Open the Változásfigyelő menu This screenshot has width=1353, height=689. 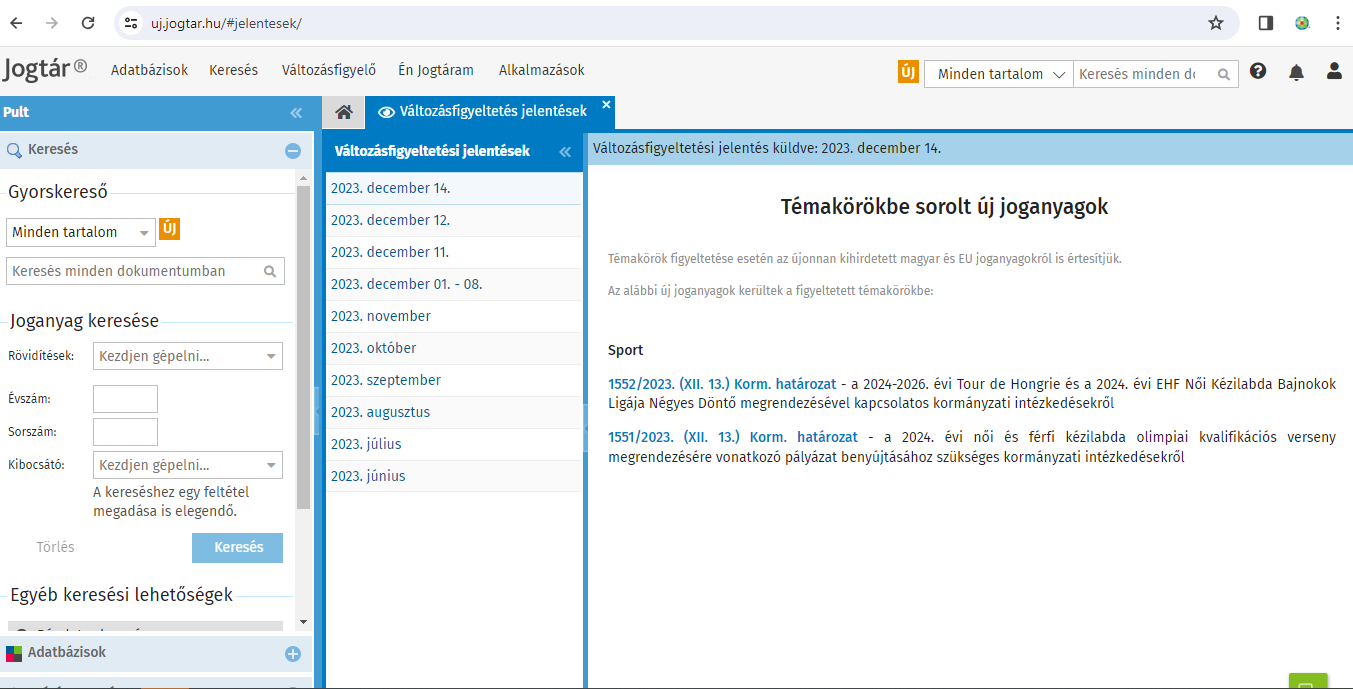(328, 70)
